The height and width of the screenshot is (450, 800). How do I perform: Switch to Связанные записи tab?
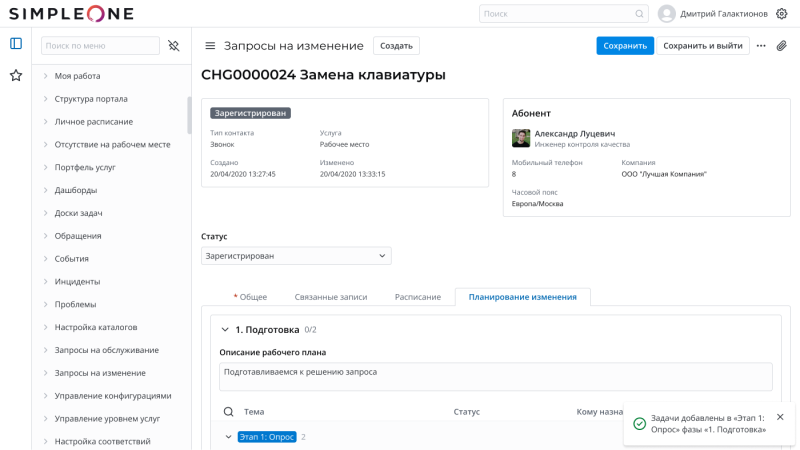click(331, 297)
